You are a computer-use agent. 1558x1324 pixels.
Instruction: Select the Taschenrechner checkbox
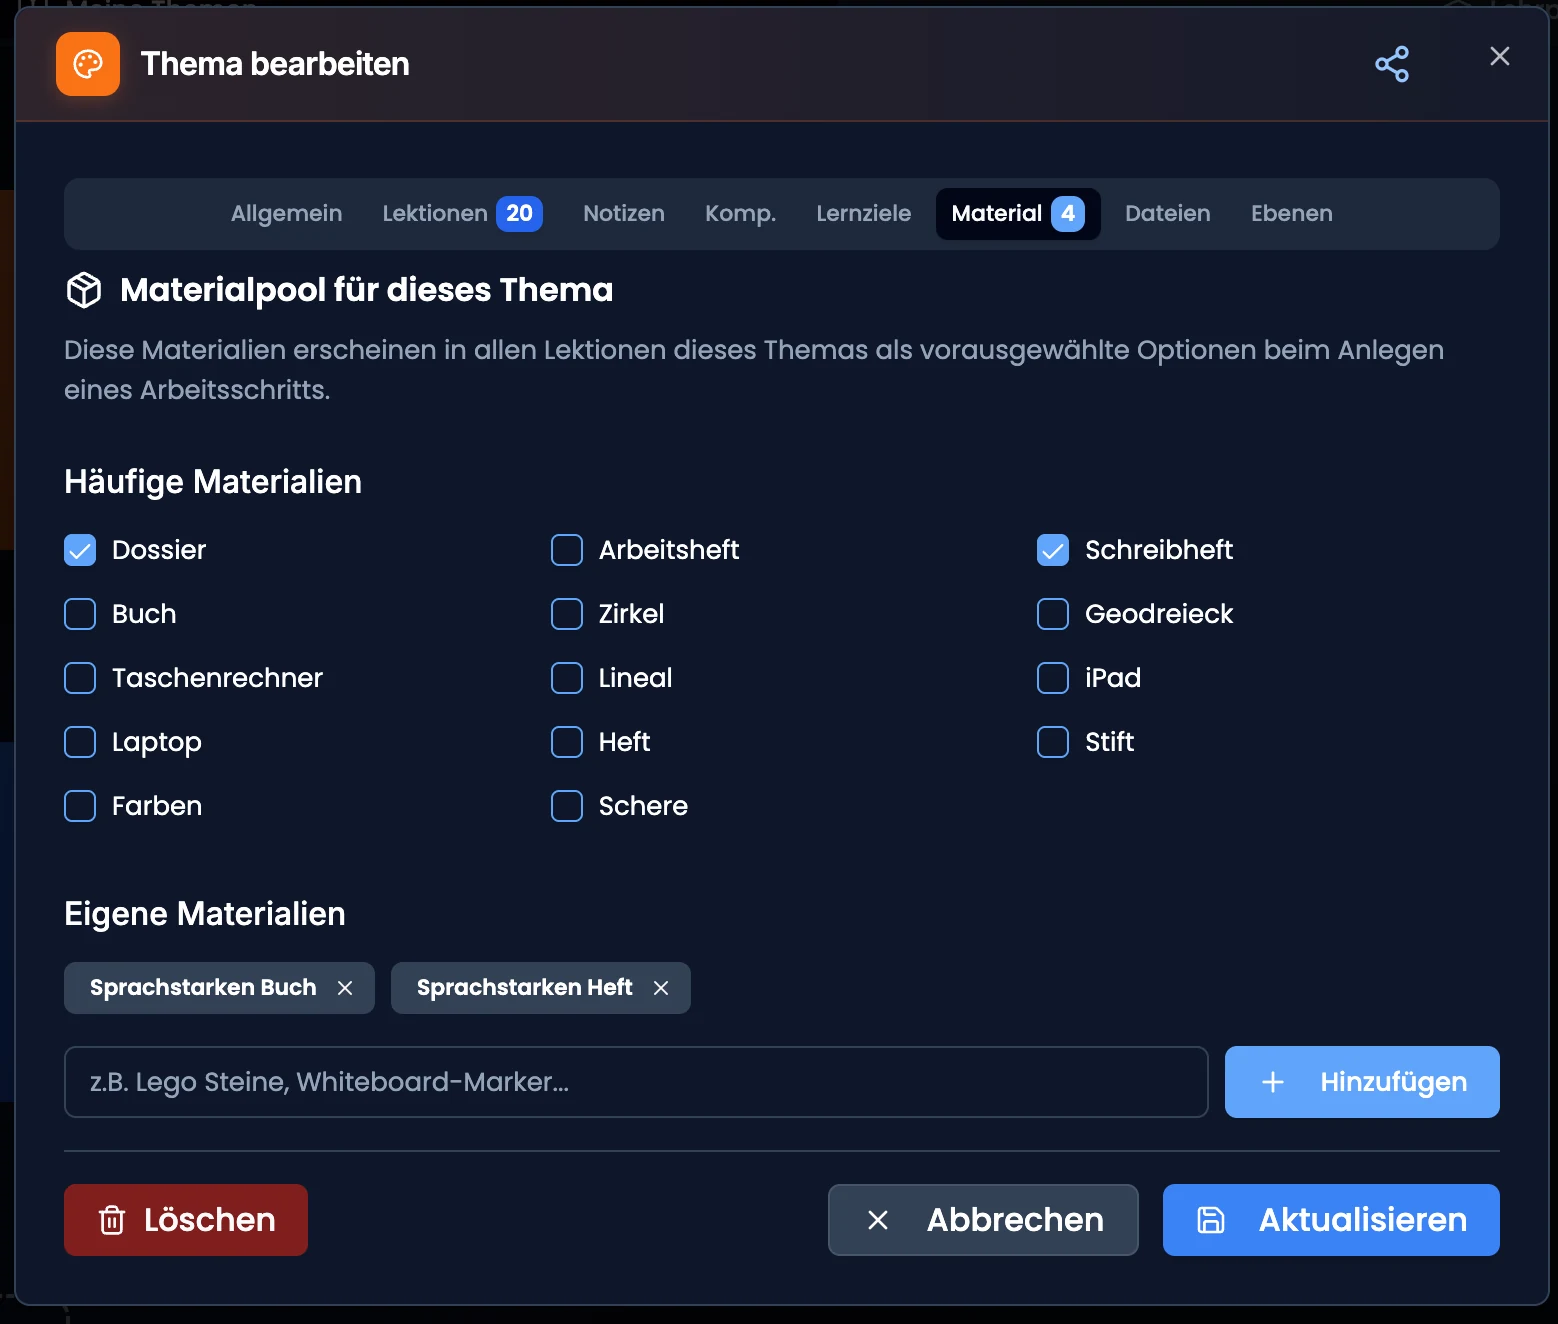(x=80, y=678)
